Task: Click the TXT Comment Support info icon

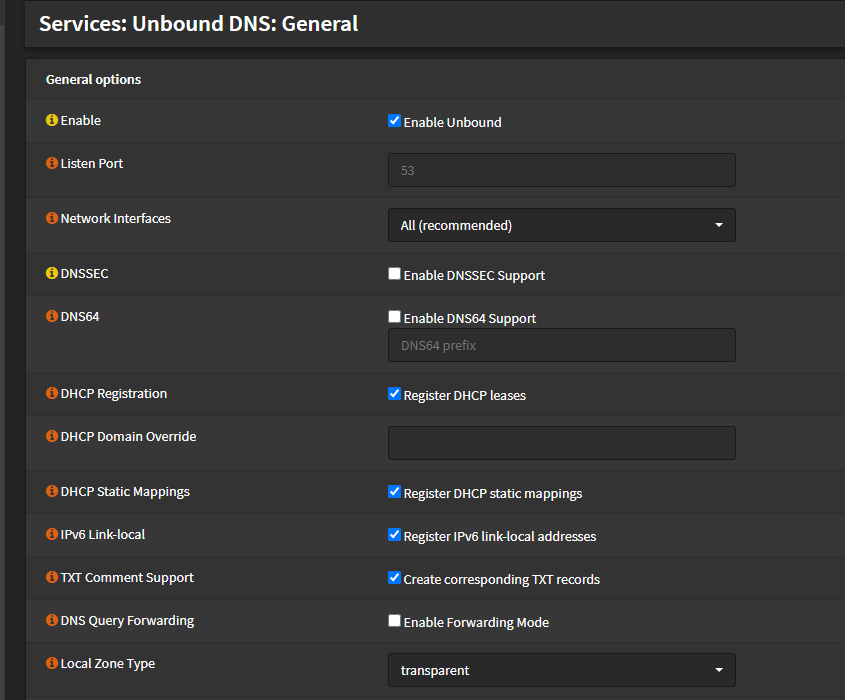Action: 52,577
